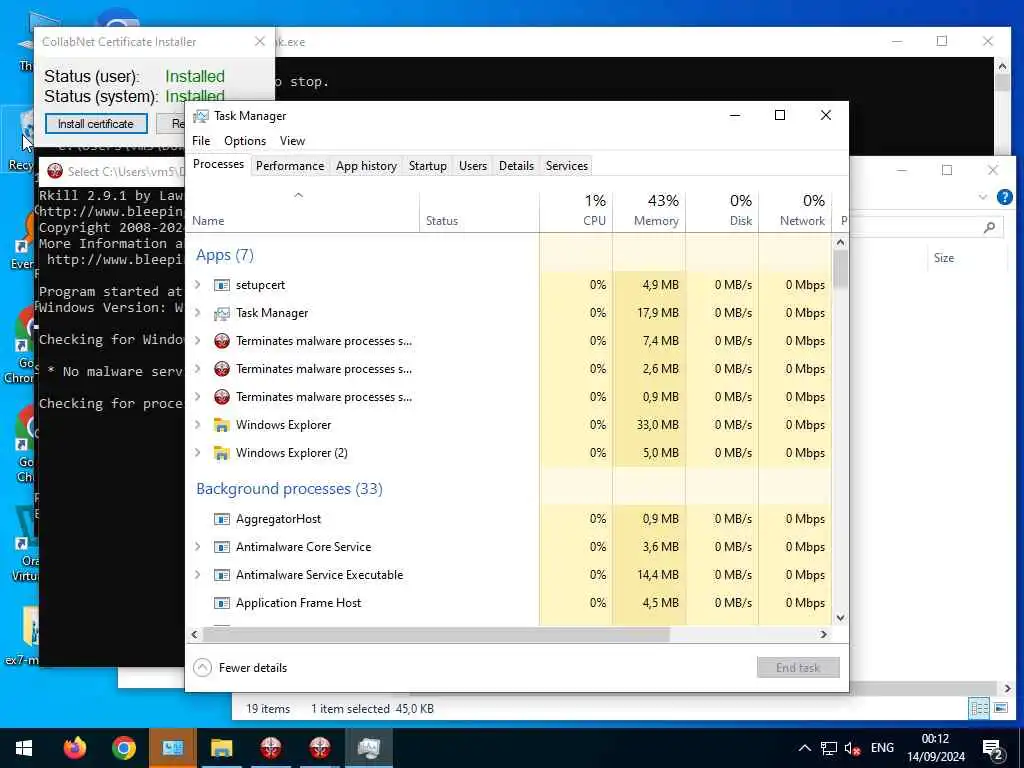Image resolution: width=1024 pixels, height=768 pixels.
Task: Click the network tray icon
Action: point(829,748)
